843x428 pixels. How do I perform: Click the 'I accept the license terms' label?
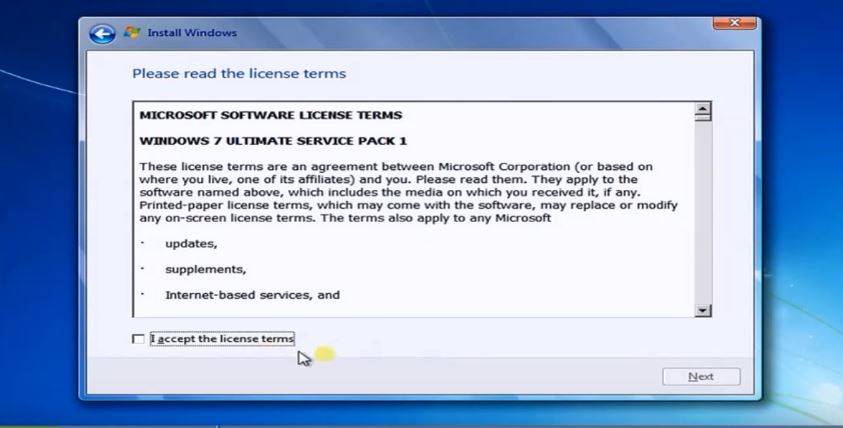click(x=222, y=339)
